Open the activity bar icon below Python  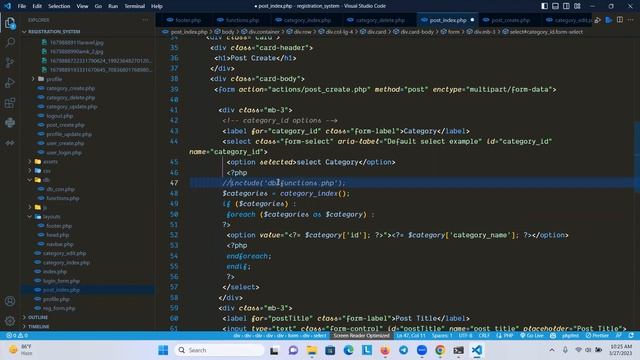click(x=10, y=143)
